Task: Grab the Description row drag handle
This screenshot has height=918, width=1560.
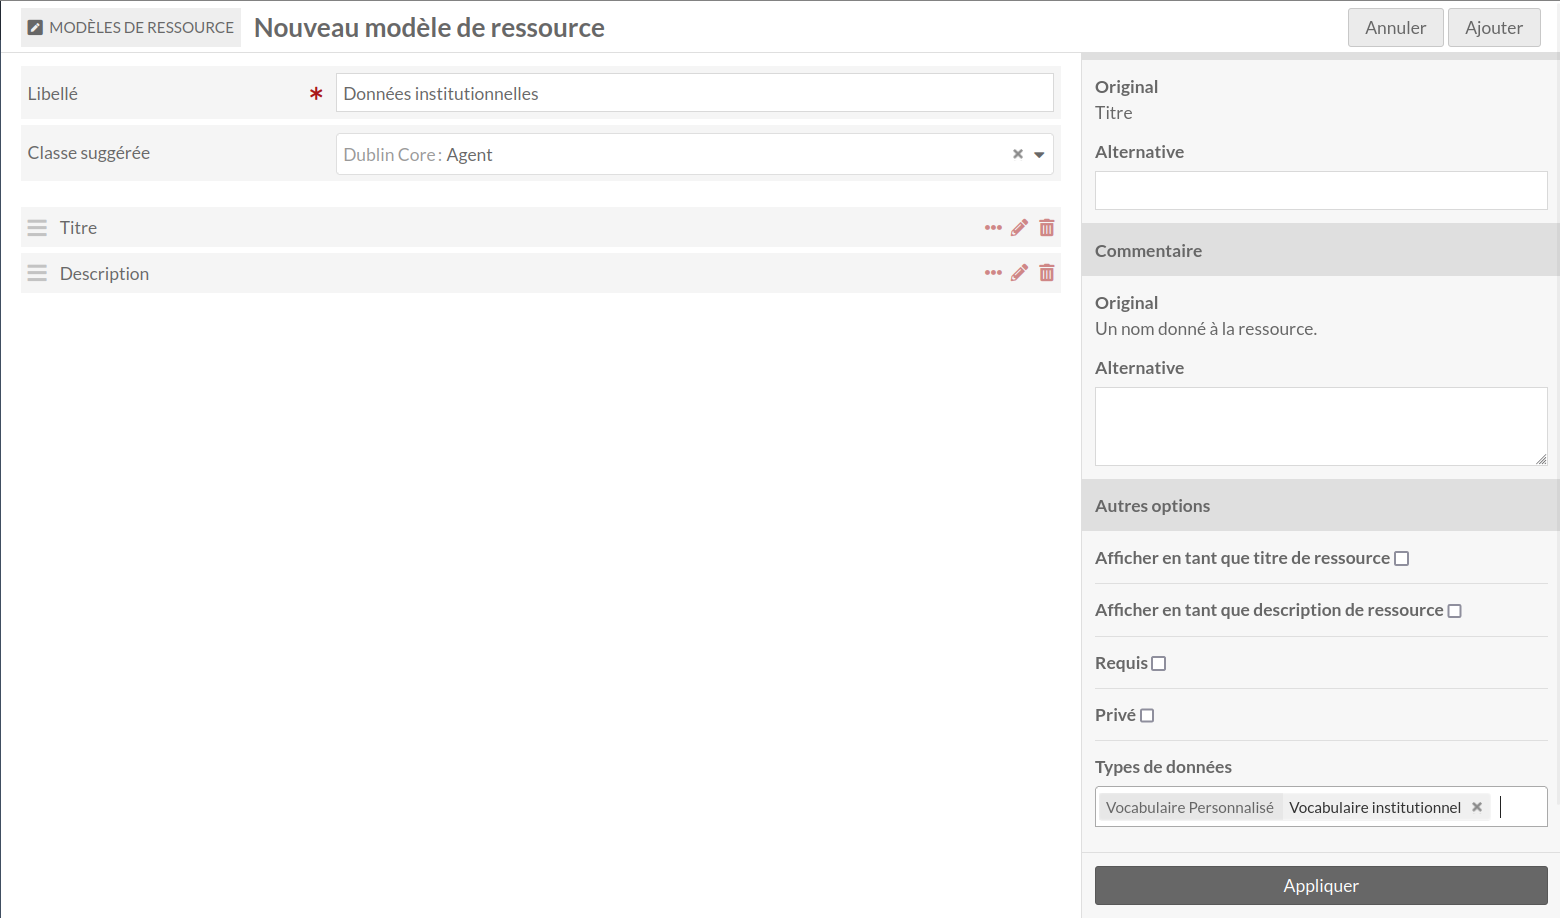Action: tap(37, 273)
